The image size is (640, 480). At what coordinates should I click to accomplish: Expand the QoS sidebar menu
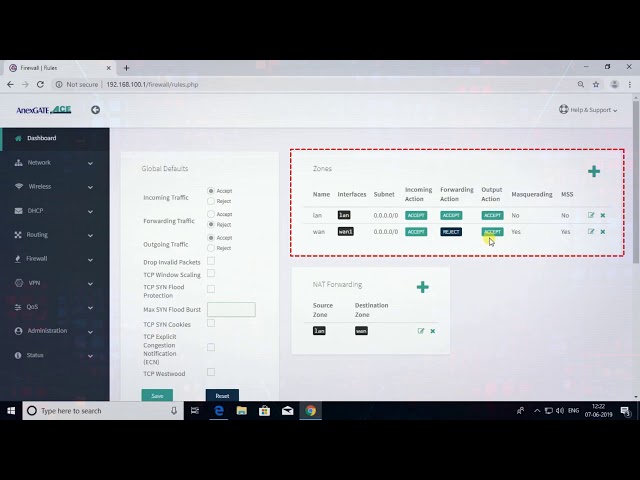(x=55, y=307)
